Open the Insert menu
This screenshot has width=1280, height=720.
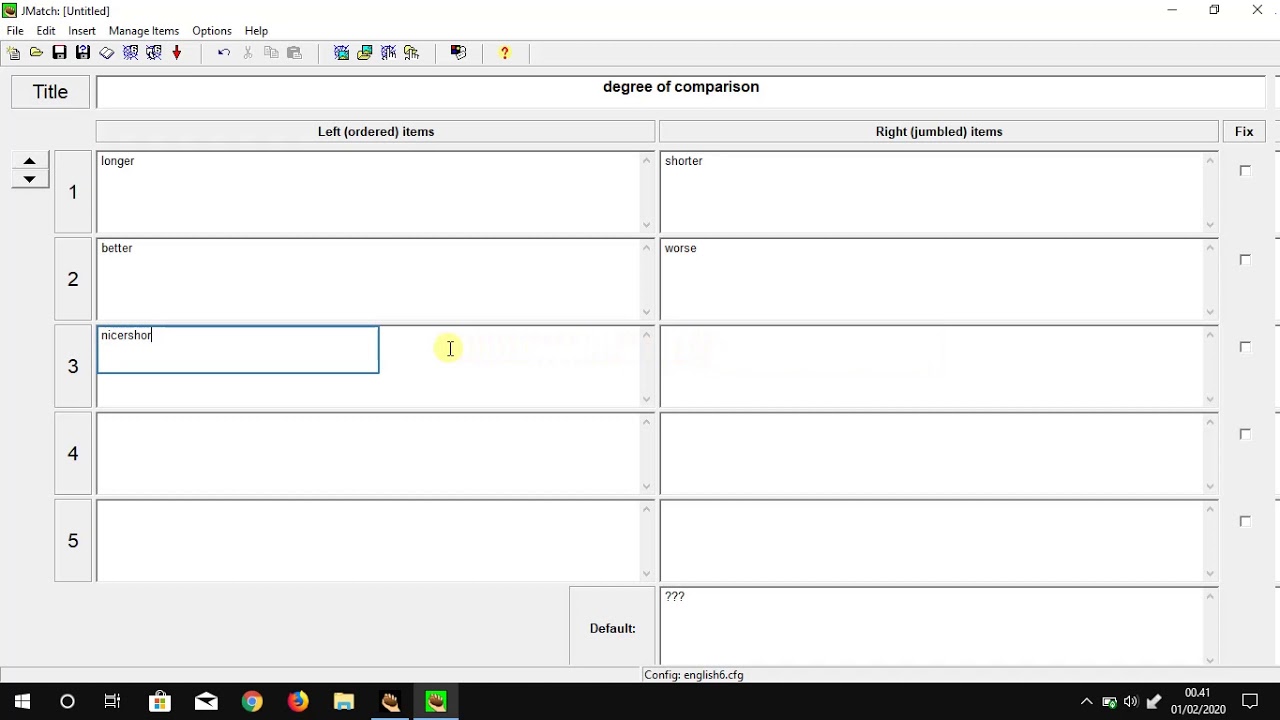[82, 31]
